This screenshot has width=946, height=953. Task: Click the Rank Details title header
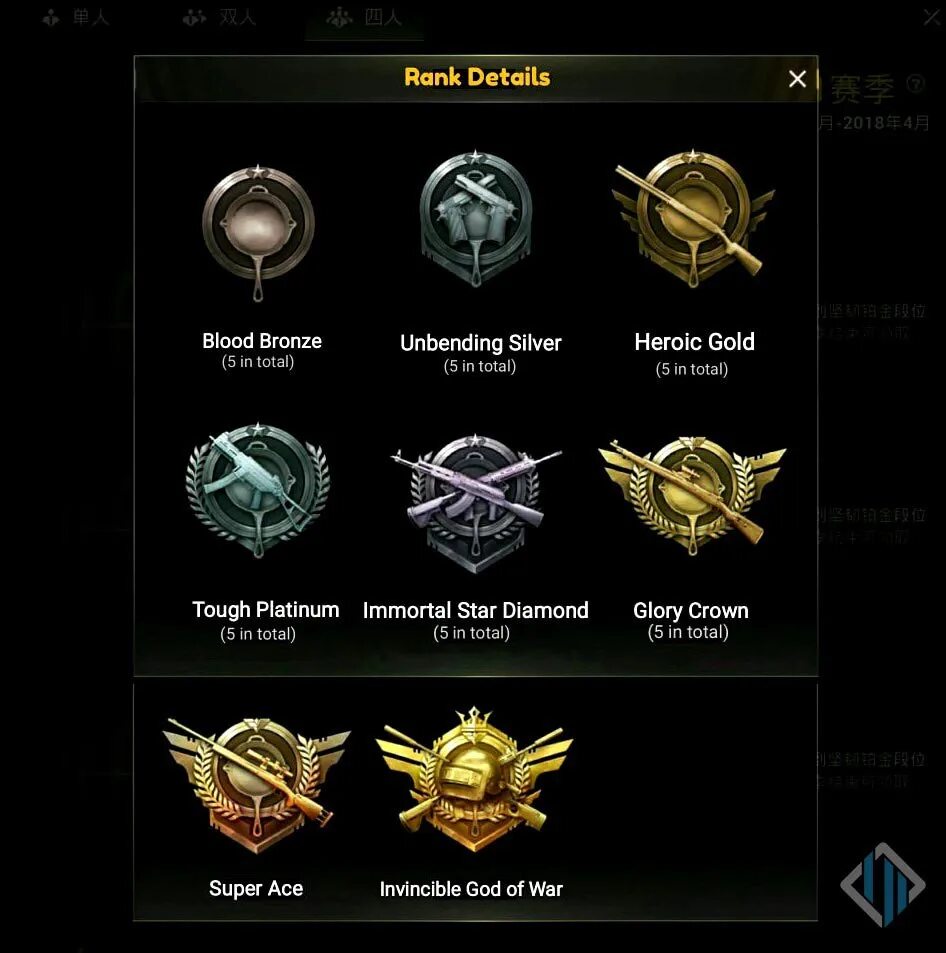477,77
